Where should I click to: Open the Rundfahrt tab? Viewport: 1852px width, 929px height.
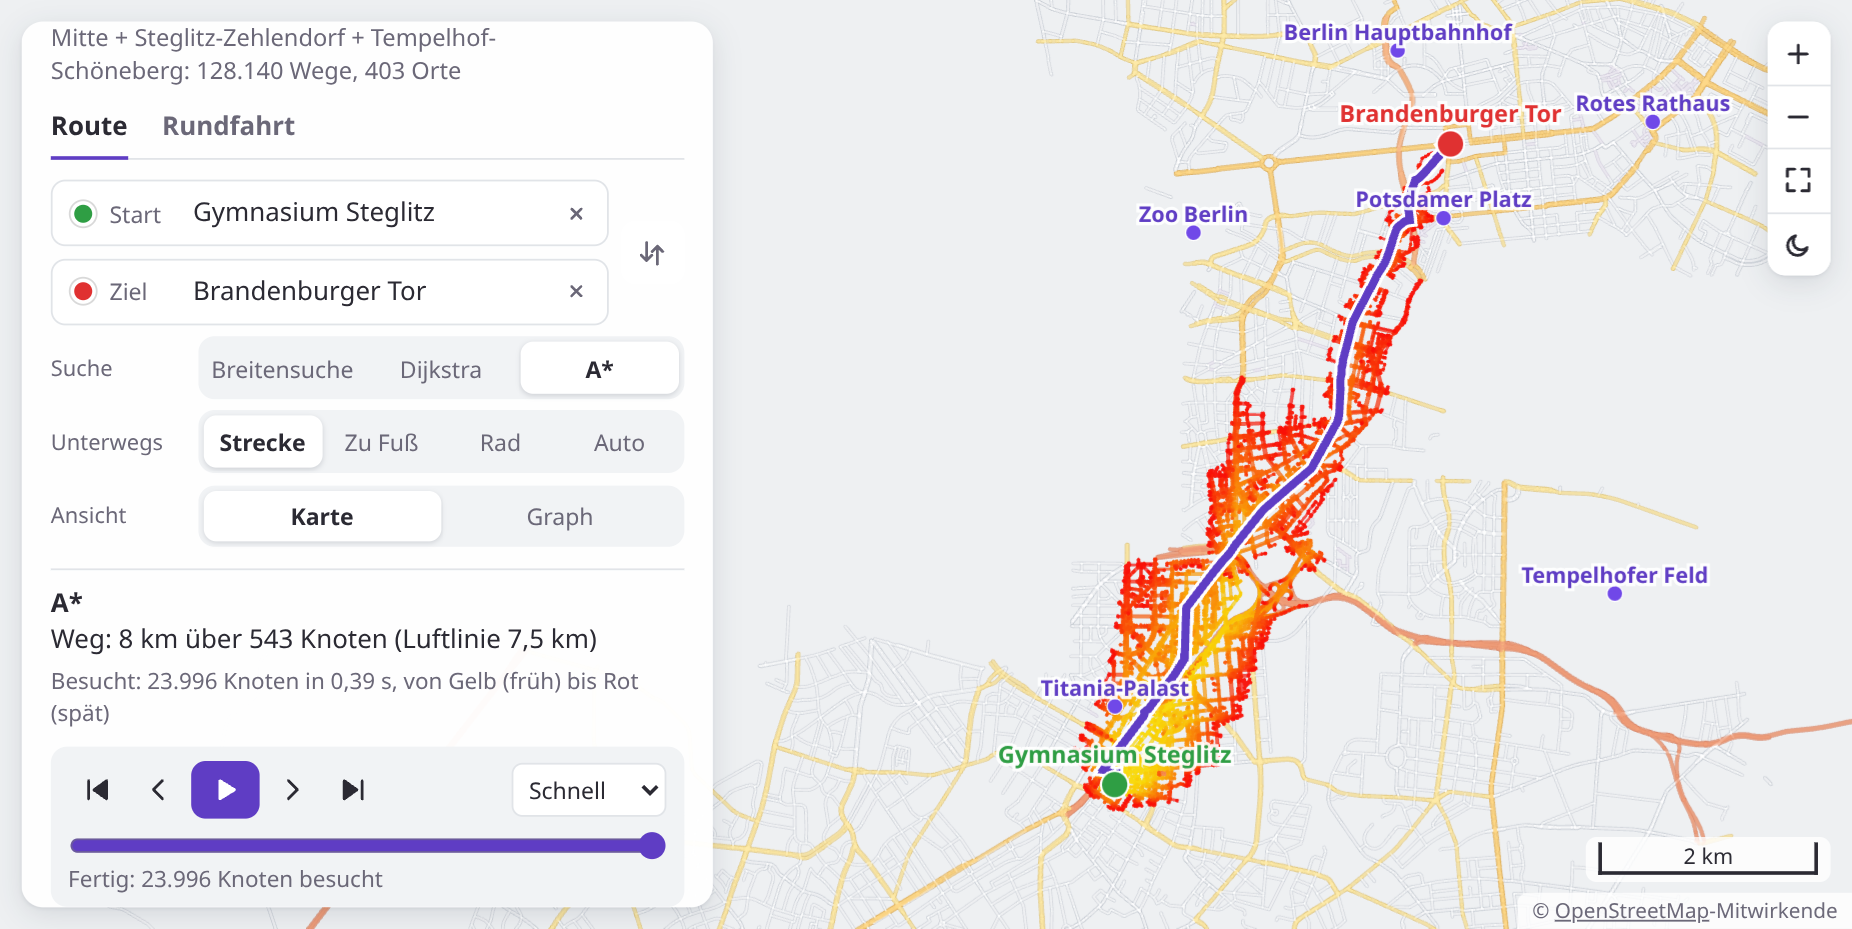click(228, 126)
